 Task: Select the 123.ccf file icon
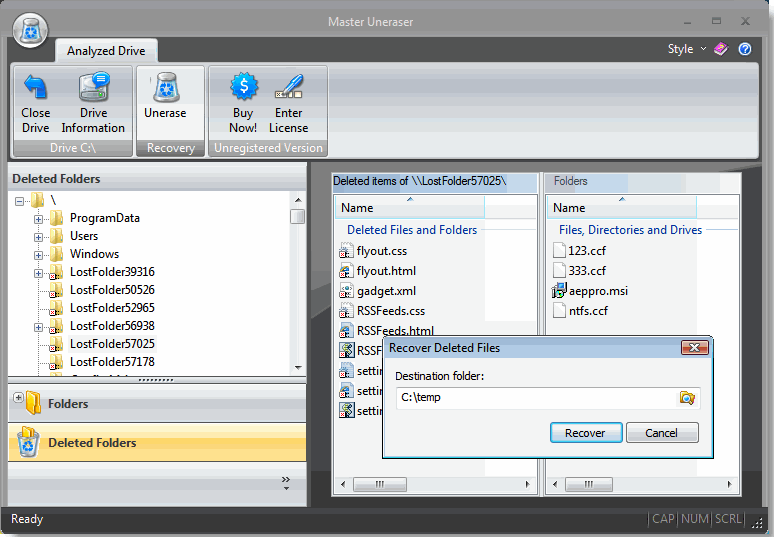pyautogui.click(x=559, y=251)
